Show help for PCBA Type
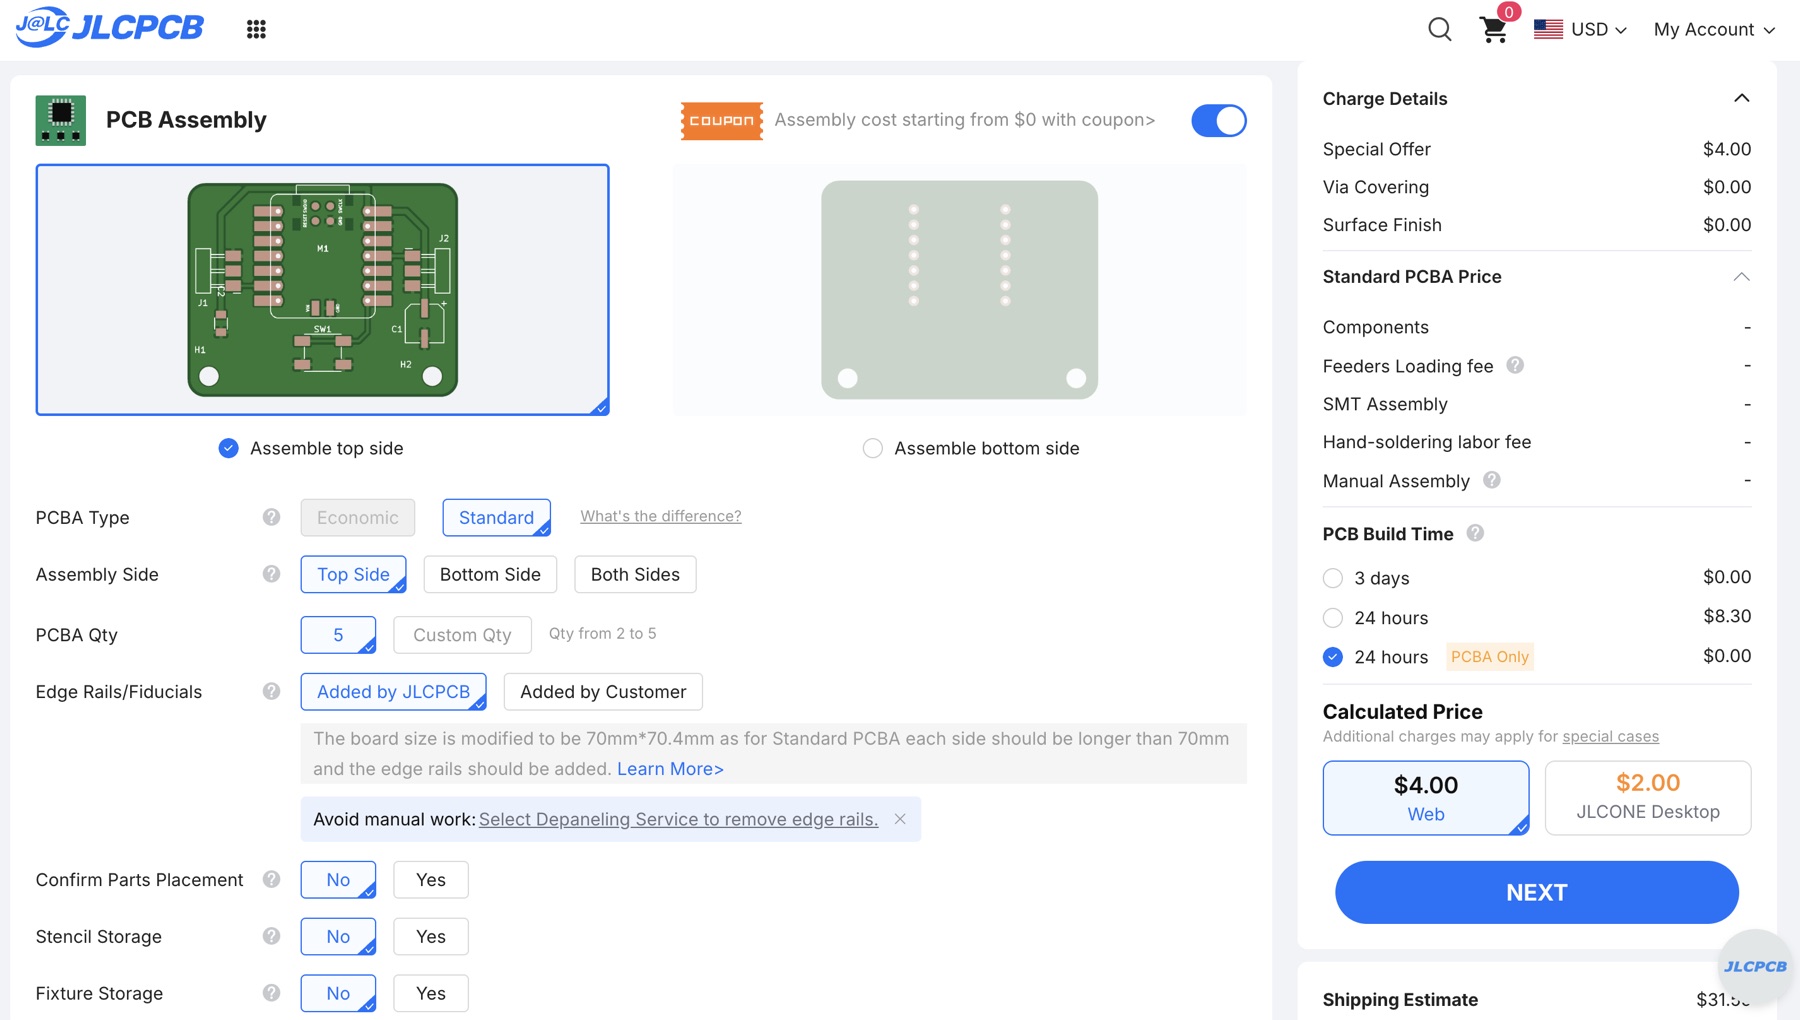The image size is (1800, 1020). pyautogui.click(x=271, y=517)
